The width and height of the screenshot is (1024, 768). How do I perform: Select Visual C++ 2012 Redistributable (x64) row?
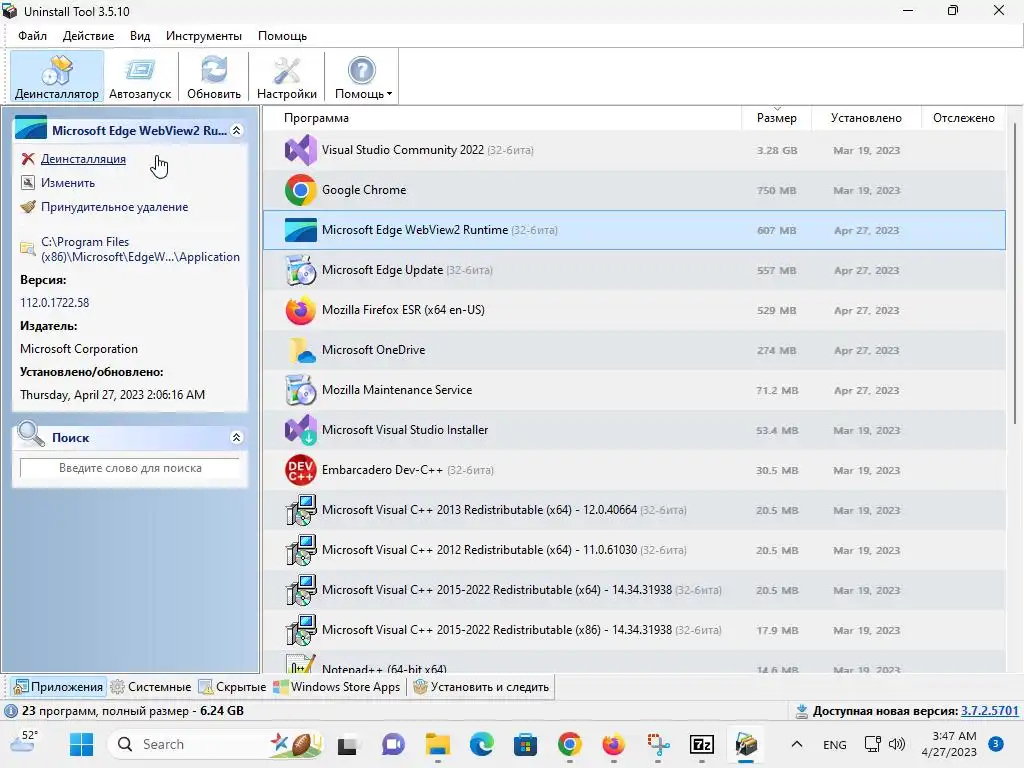coord(634,550)
